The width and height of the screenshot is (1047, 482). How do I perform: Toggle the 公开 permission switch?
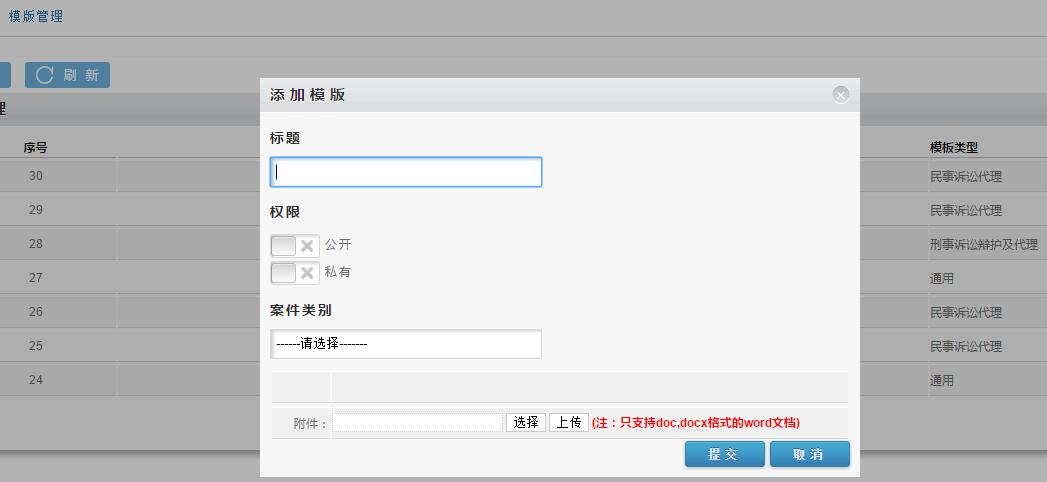tap(295, 245)
